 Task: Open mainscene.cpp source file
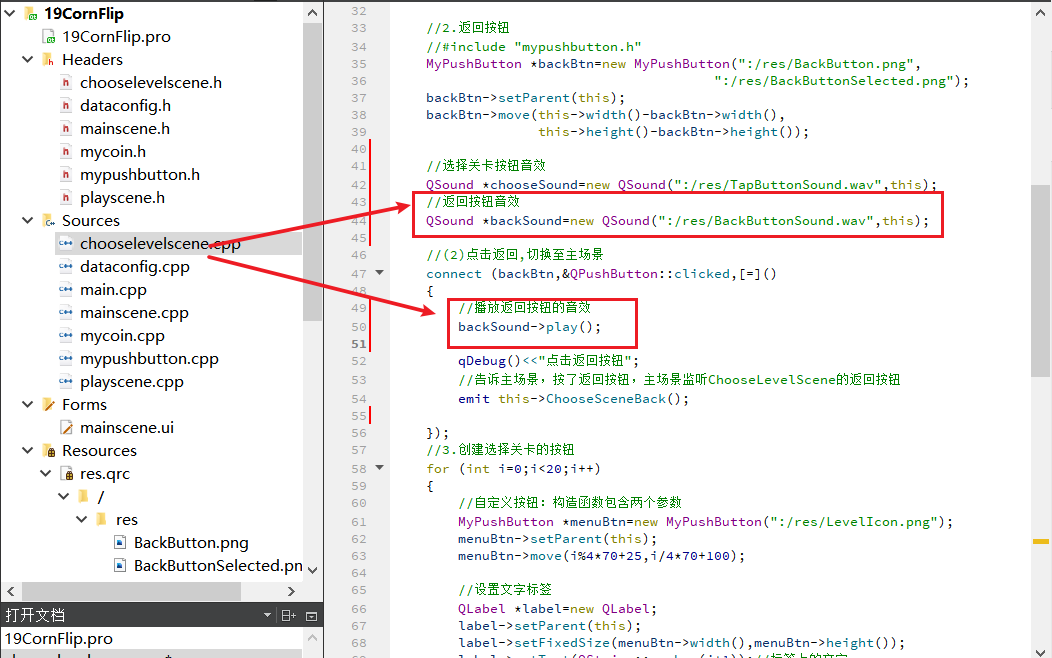click(x=134, y=313)
